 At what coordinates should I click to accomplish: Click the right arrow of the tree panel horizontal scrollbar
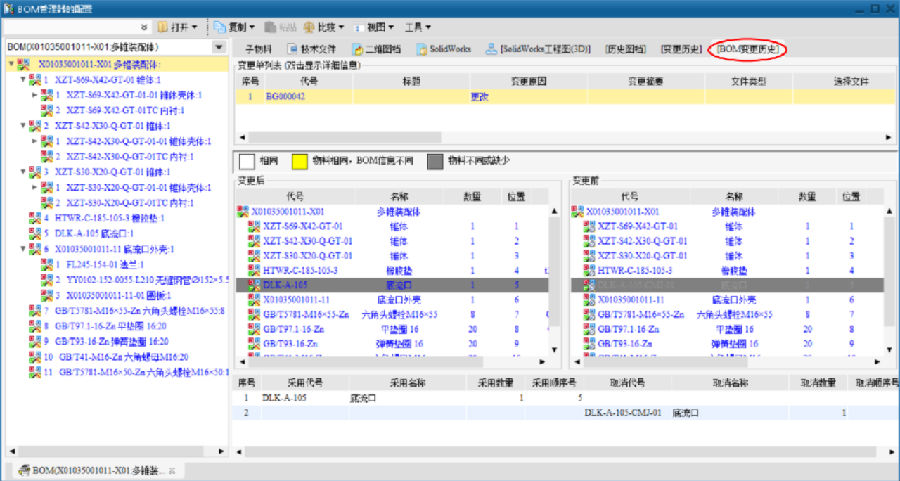tap(221, 452)
